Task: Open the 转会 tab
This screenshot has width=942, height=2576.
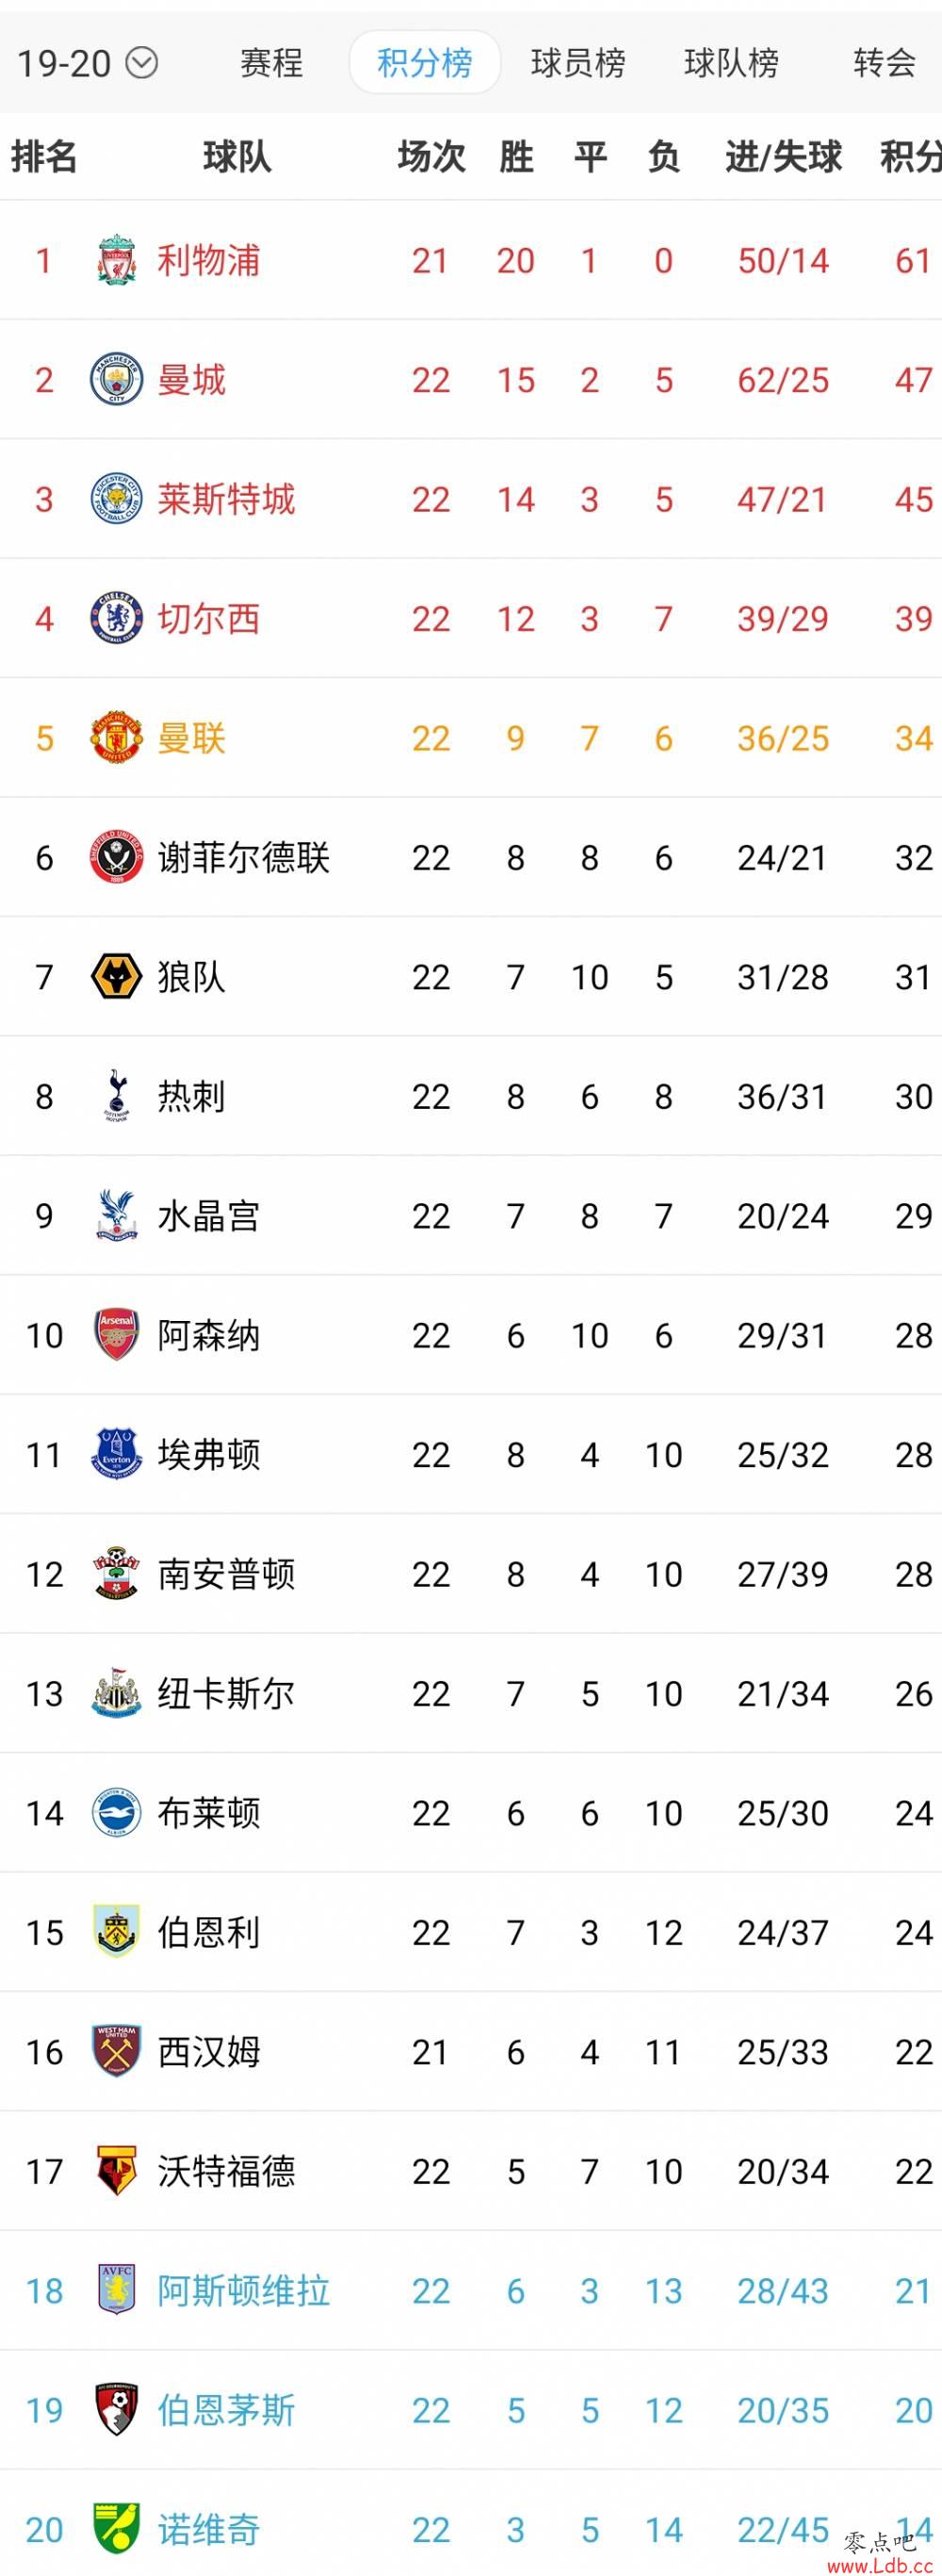Action: click(885, 63)
